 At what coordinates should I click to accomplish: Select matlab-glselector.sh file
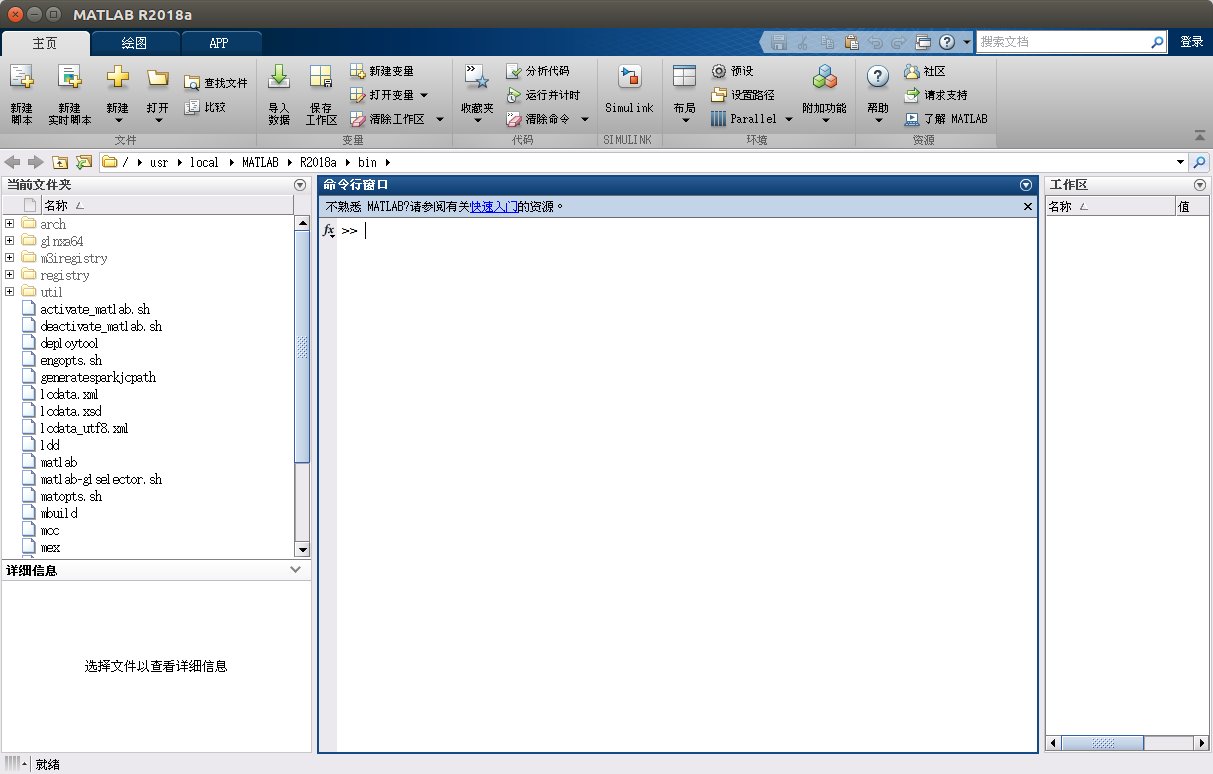pyautogui.click(x=101, y=479)
